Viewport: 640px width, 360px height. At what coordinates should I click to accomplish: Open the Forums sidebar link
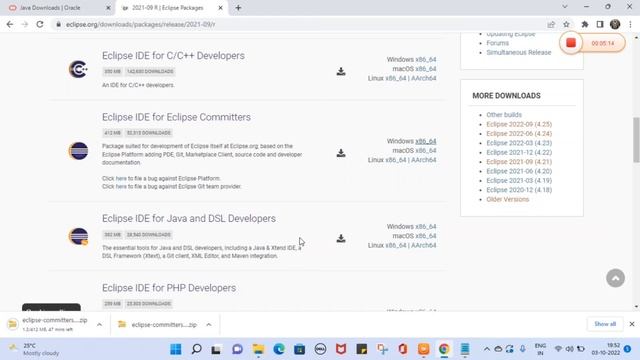pos(498,43)
